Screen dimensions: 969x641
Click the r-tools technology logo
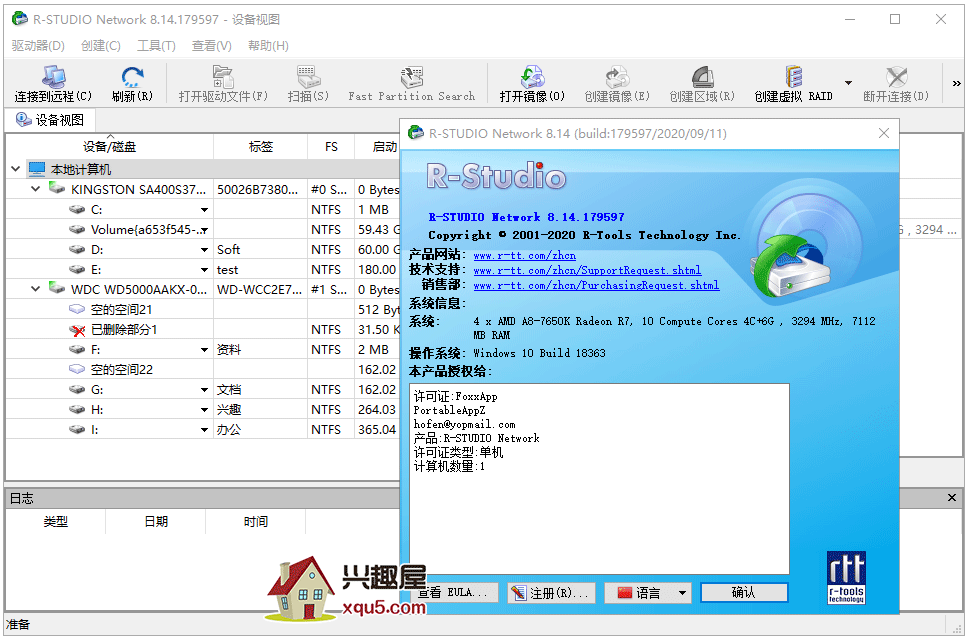pyautogui.click(x=846, y=577)
